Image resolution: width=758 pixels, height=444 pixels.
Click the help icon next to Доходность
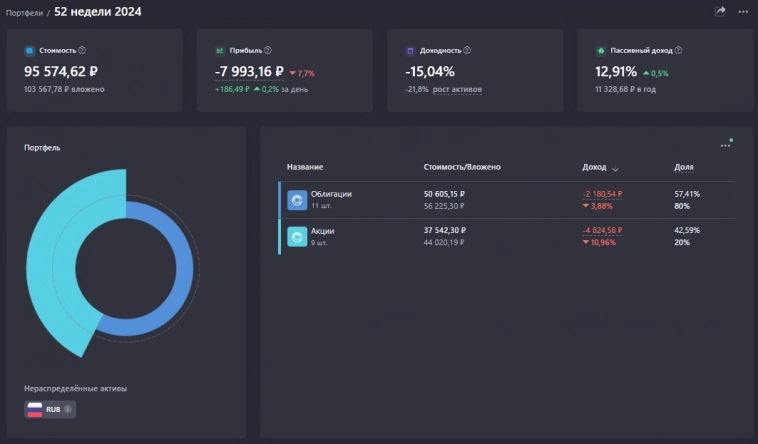click(x=467, y=50)
